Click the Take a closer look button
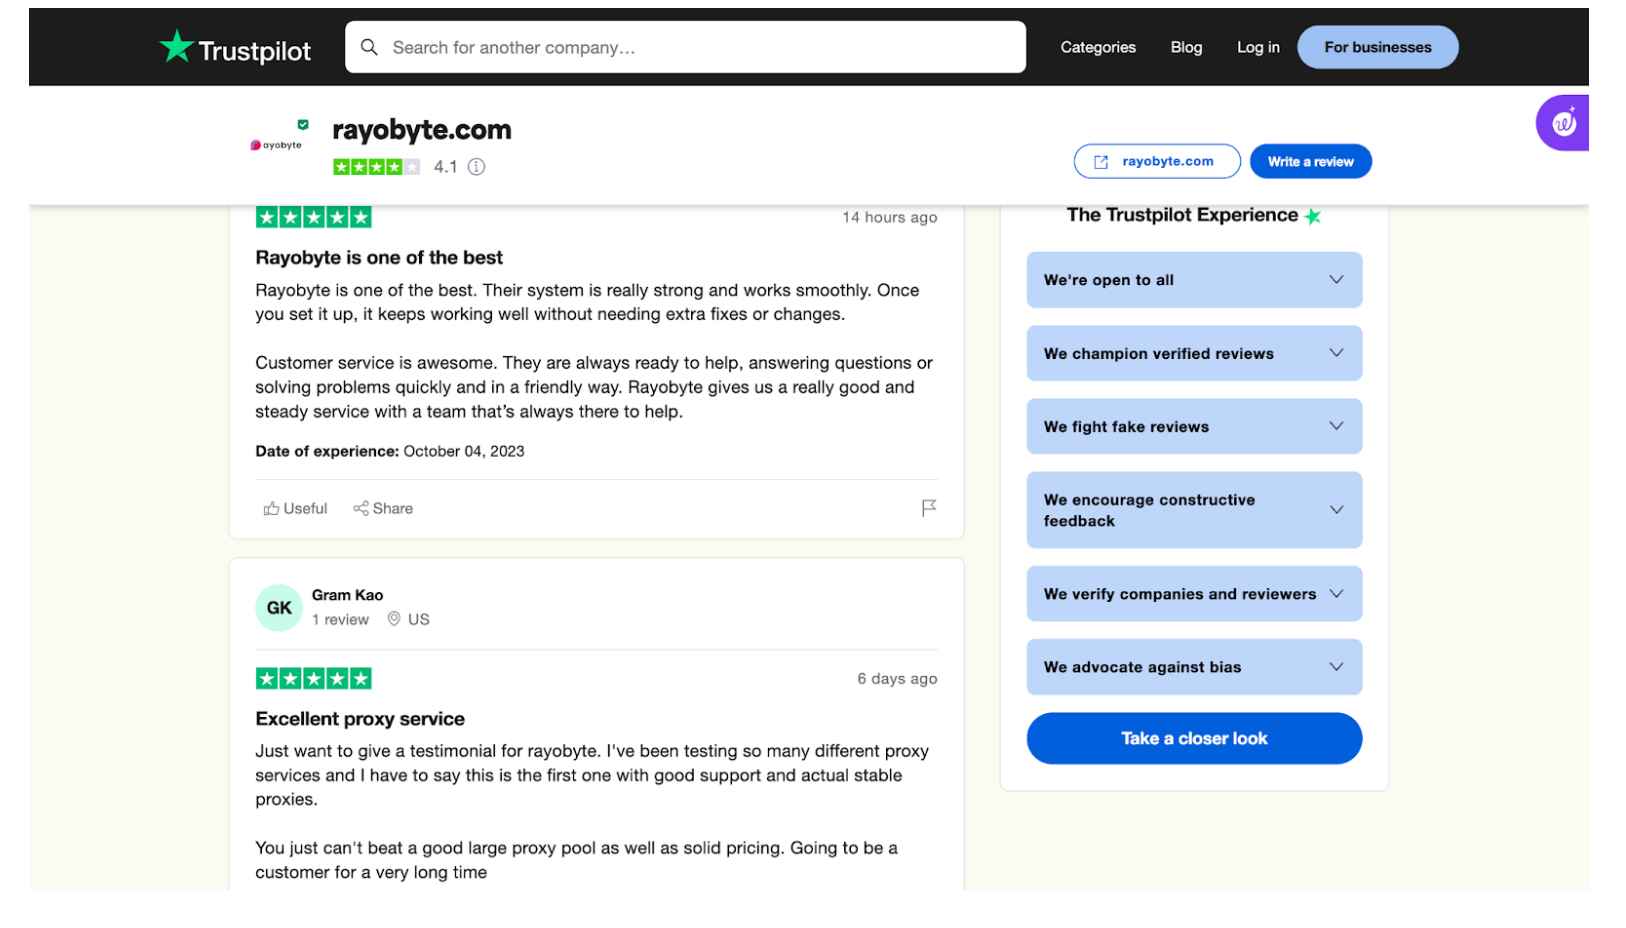This screenshot has width=1626, height=928. (1194, 738)
